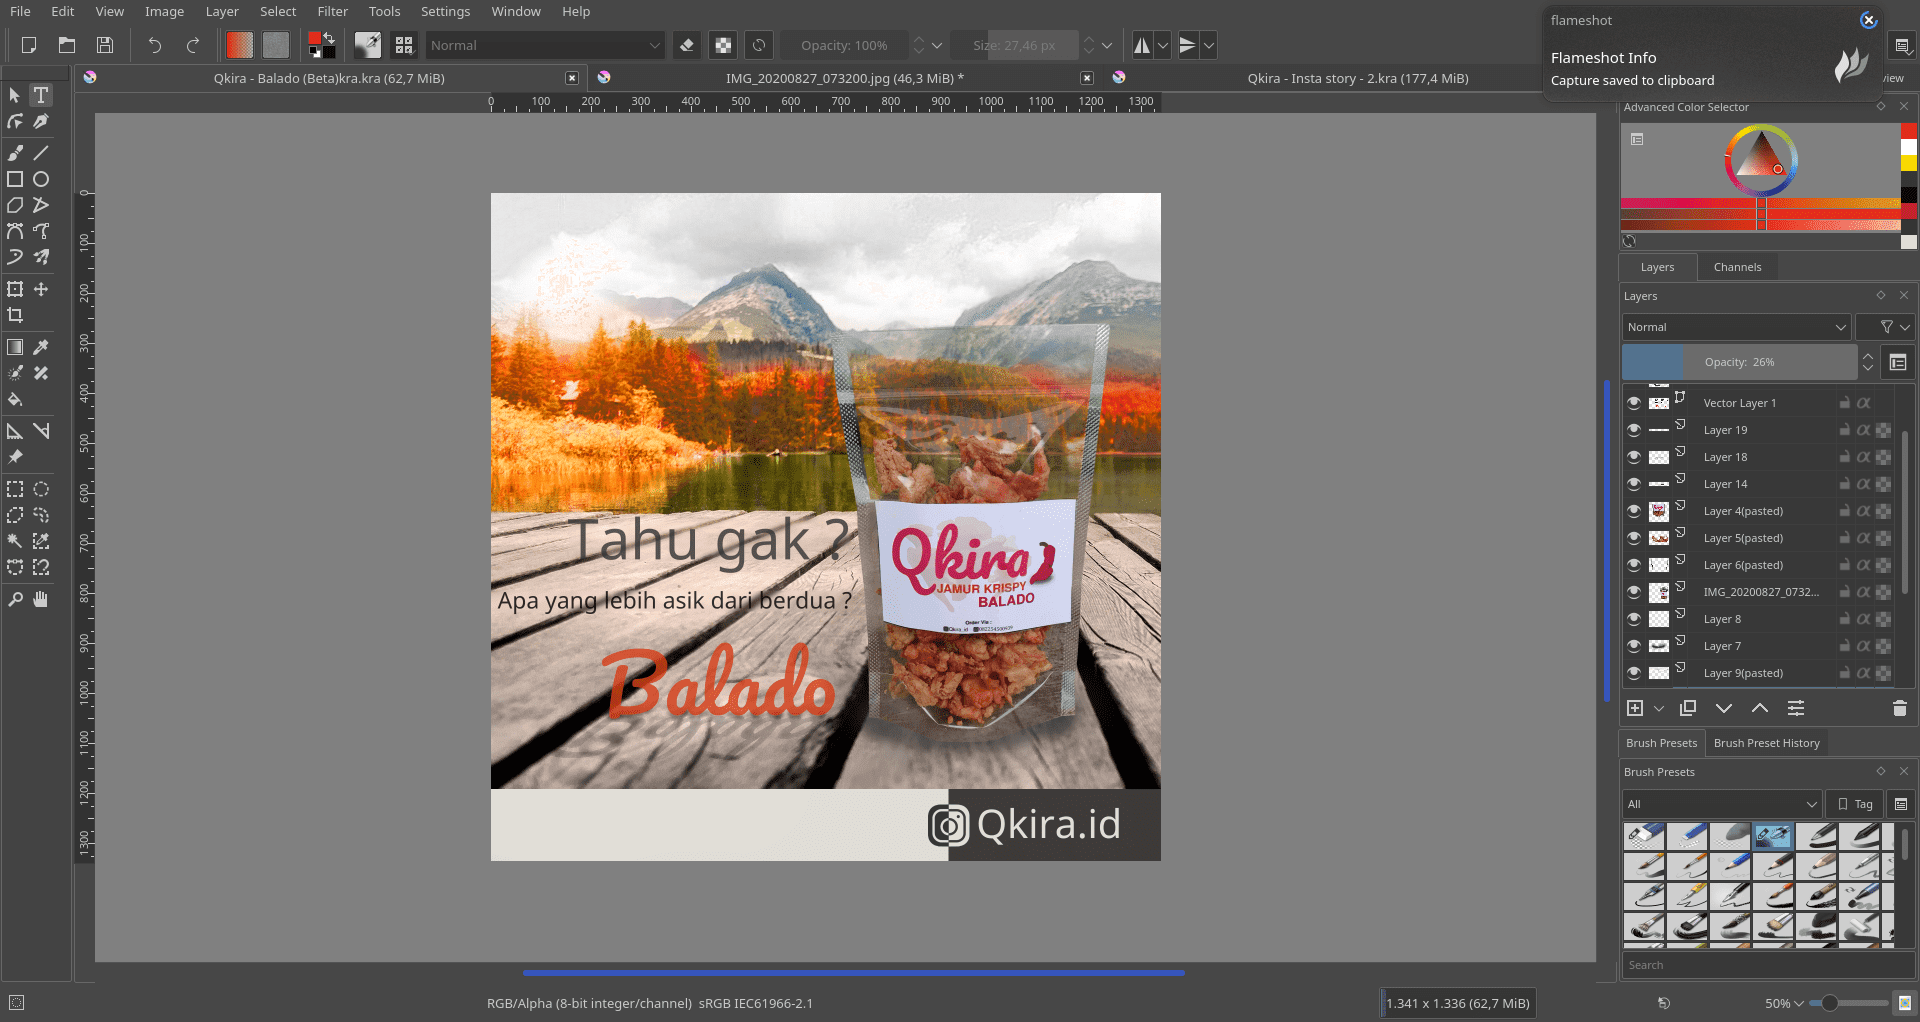
Task: Toggle visibility of Layer 8
Action: coord(1634,619)
